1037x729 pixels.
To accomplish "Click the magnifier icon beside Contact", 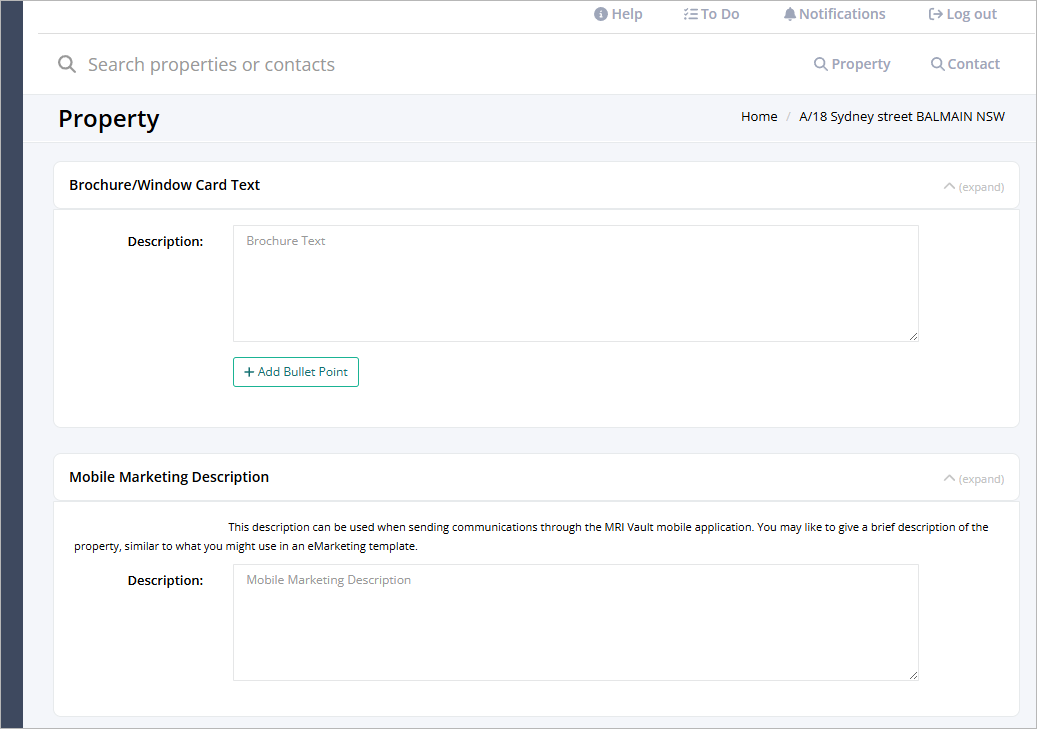I will [937, 64].
